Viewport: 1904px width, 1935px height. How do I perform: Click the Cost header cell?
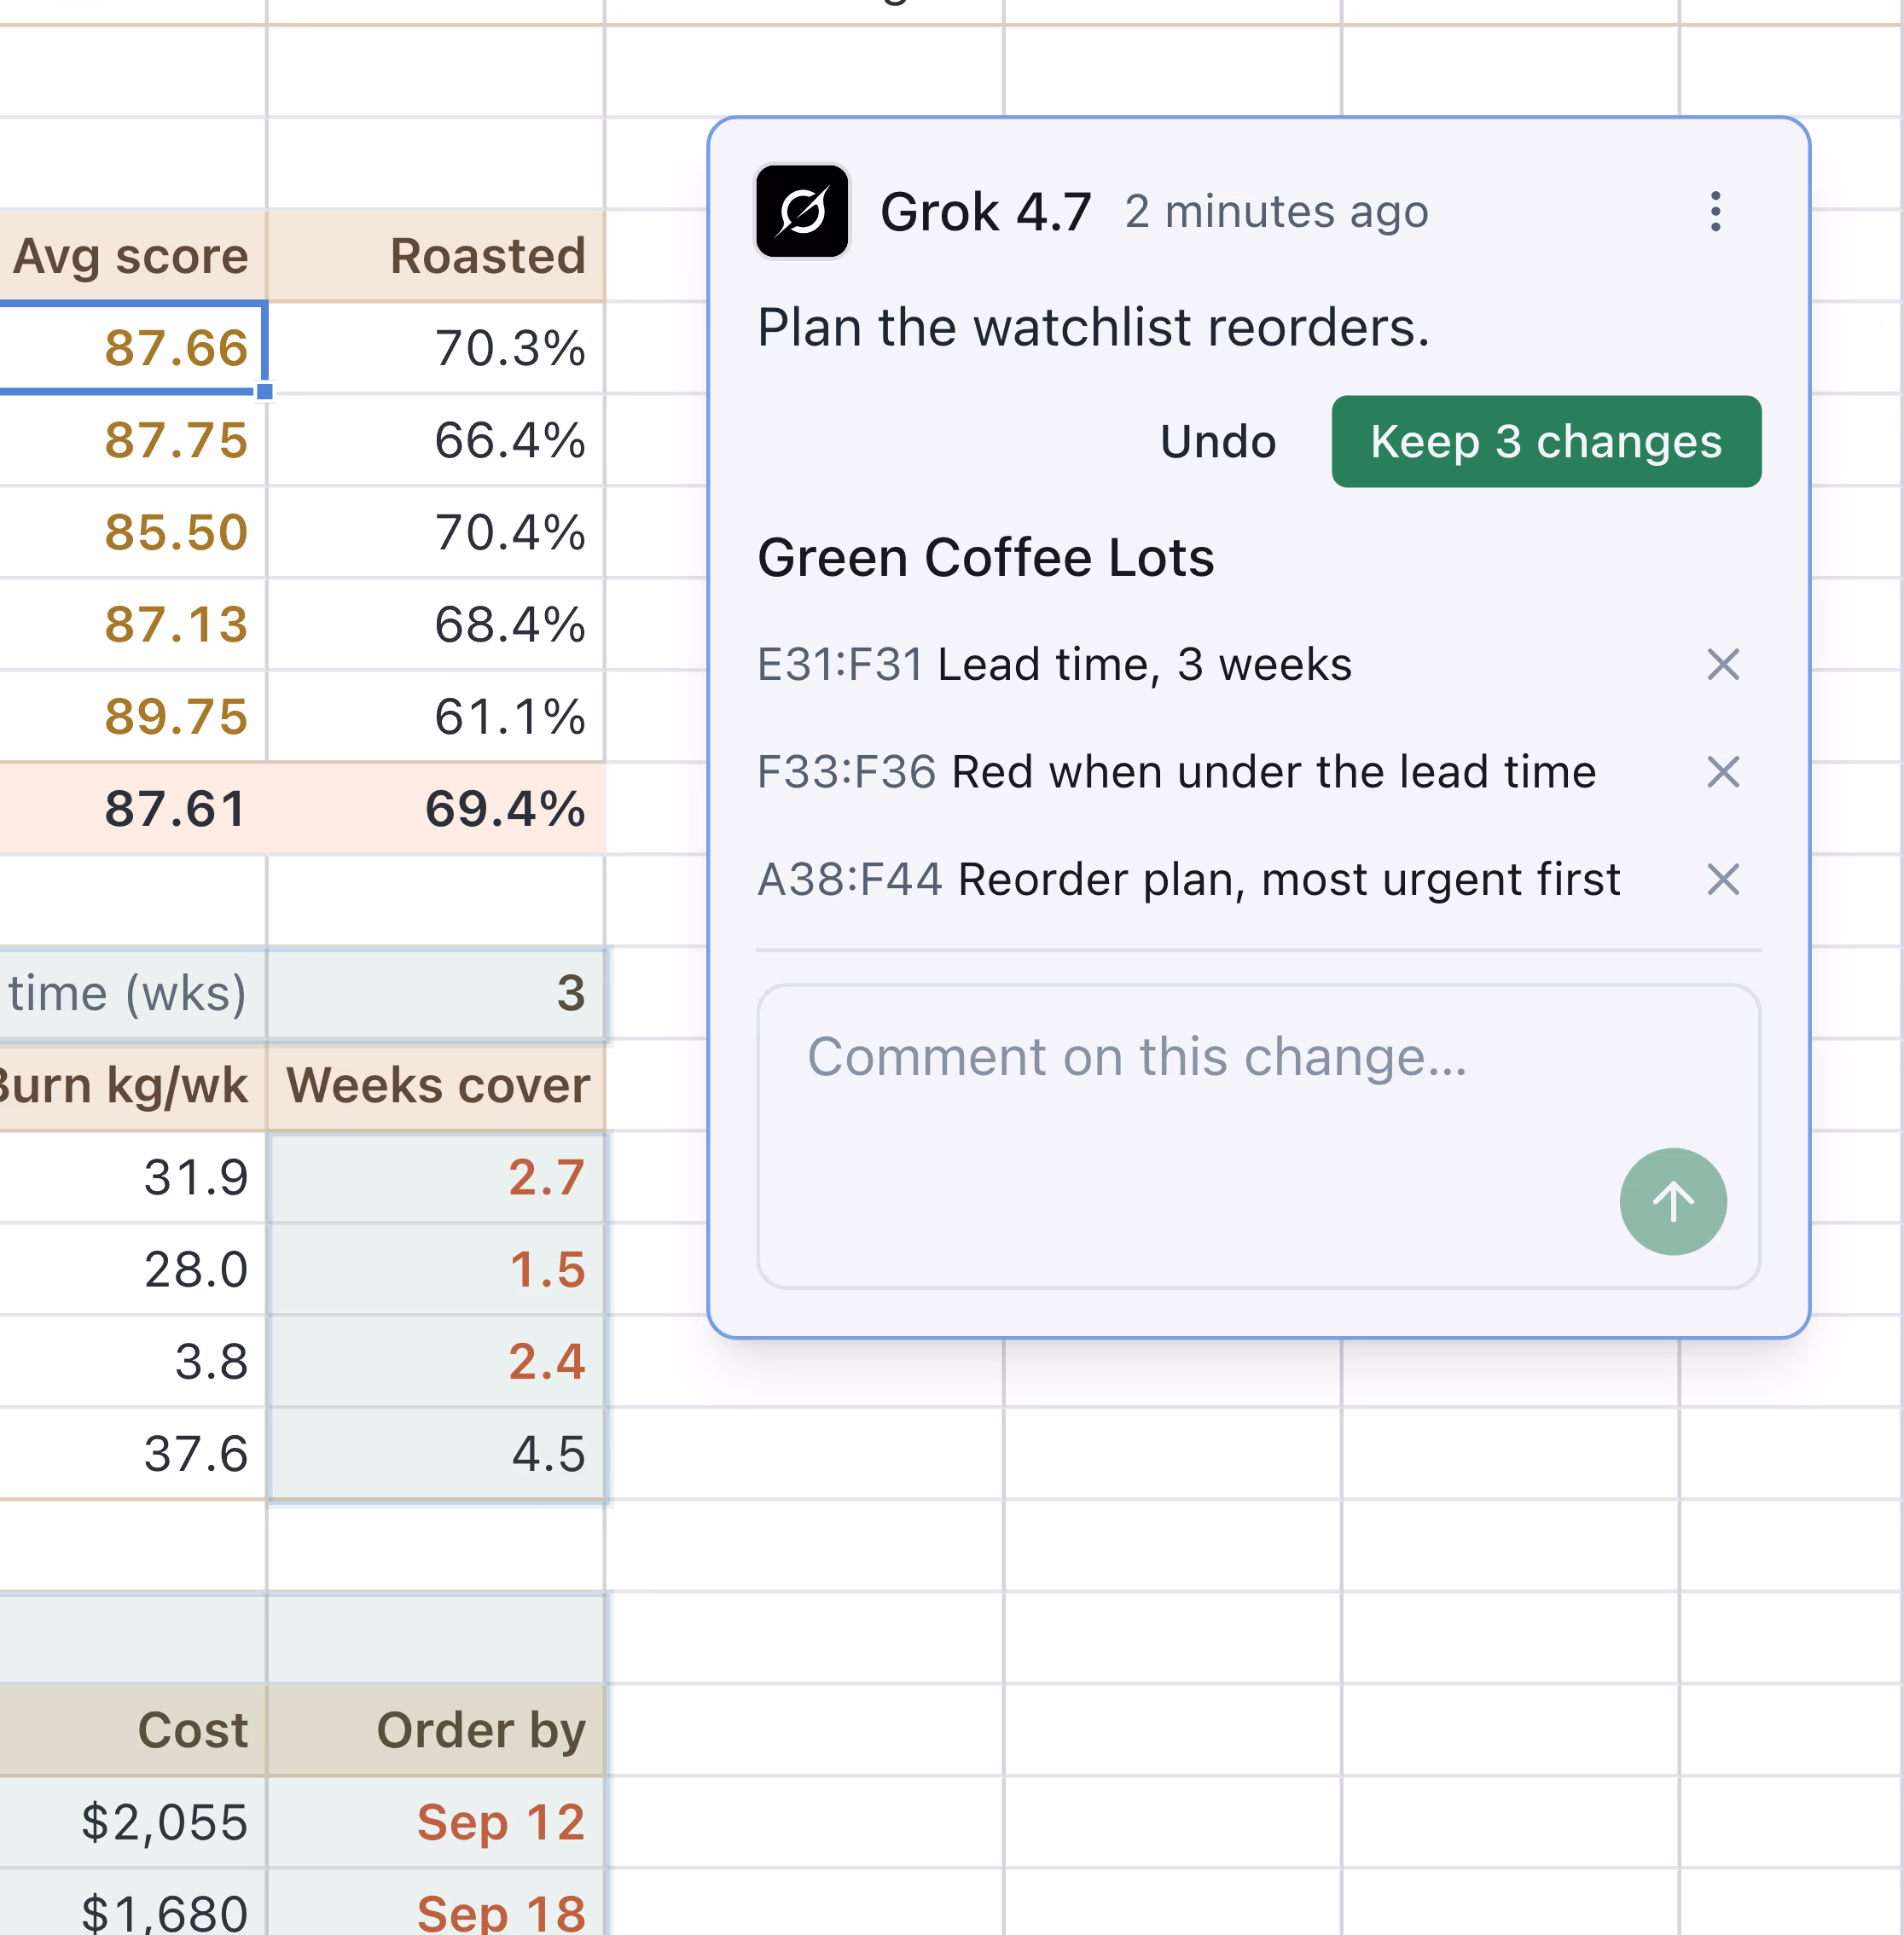132,1730
